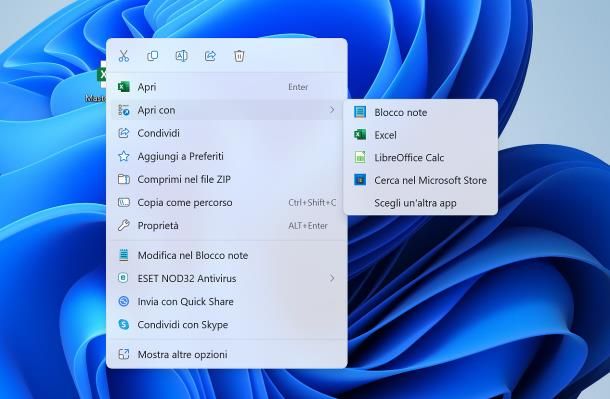This screenshot has height=399, width=610.
Task: Click the wrench icon for Proprietà
Action: 124,226
